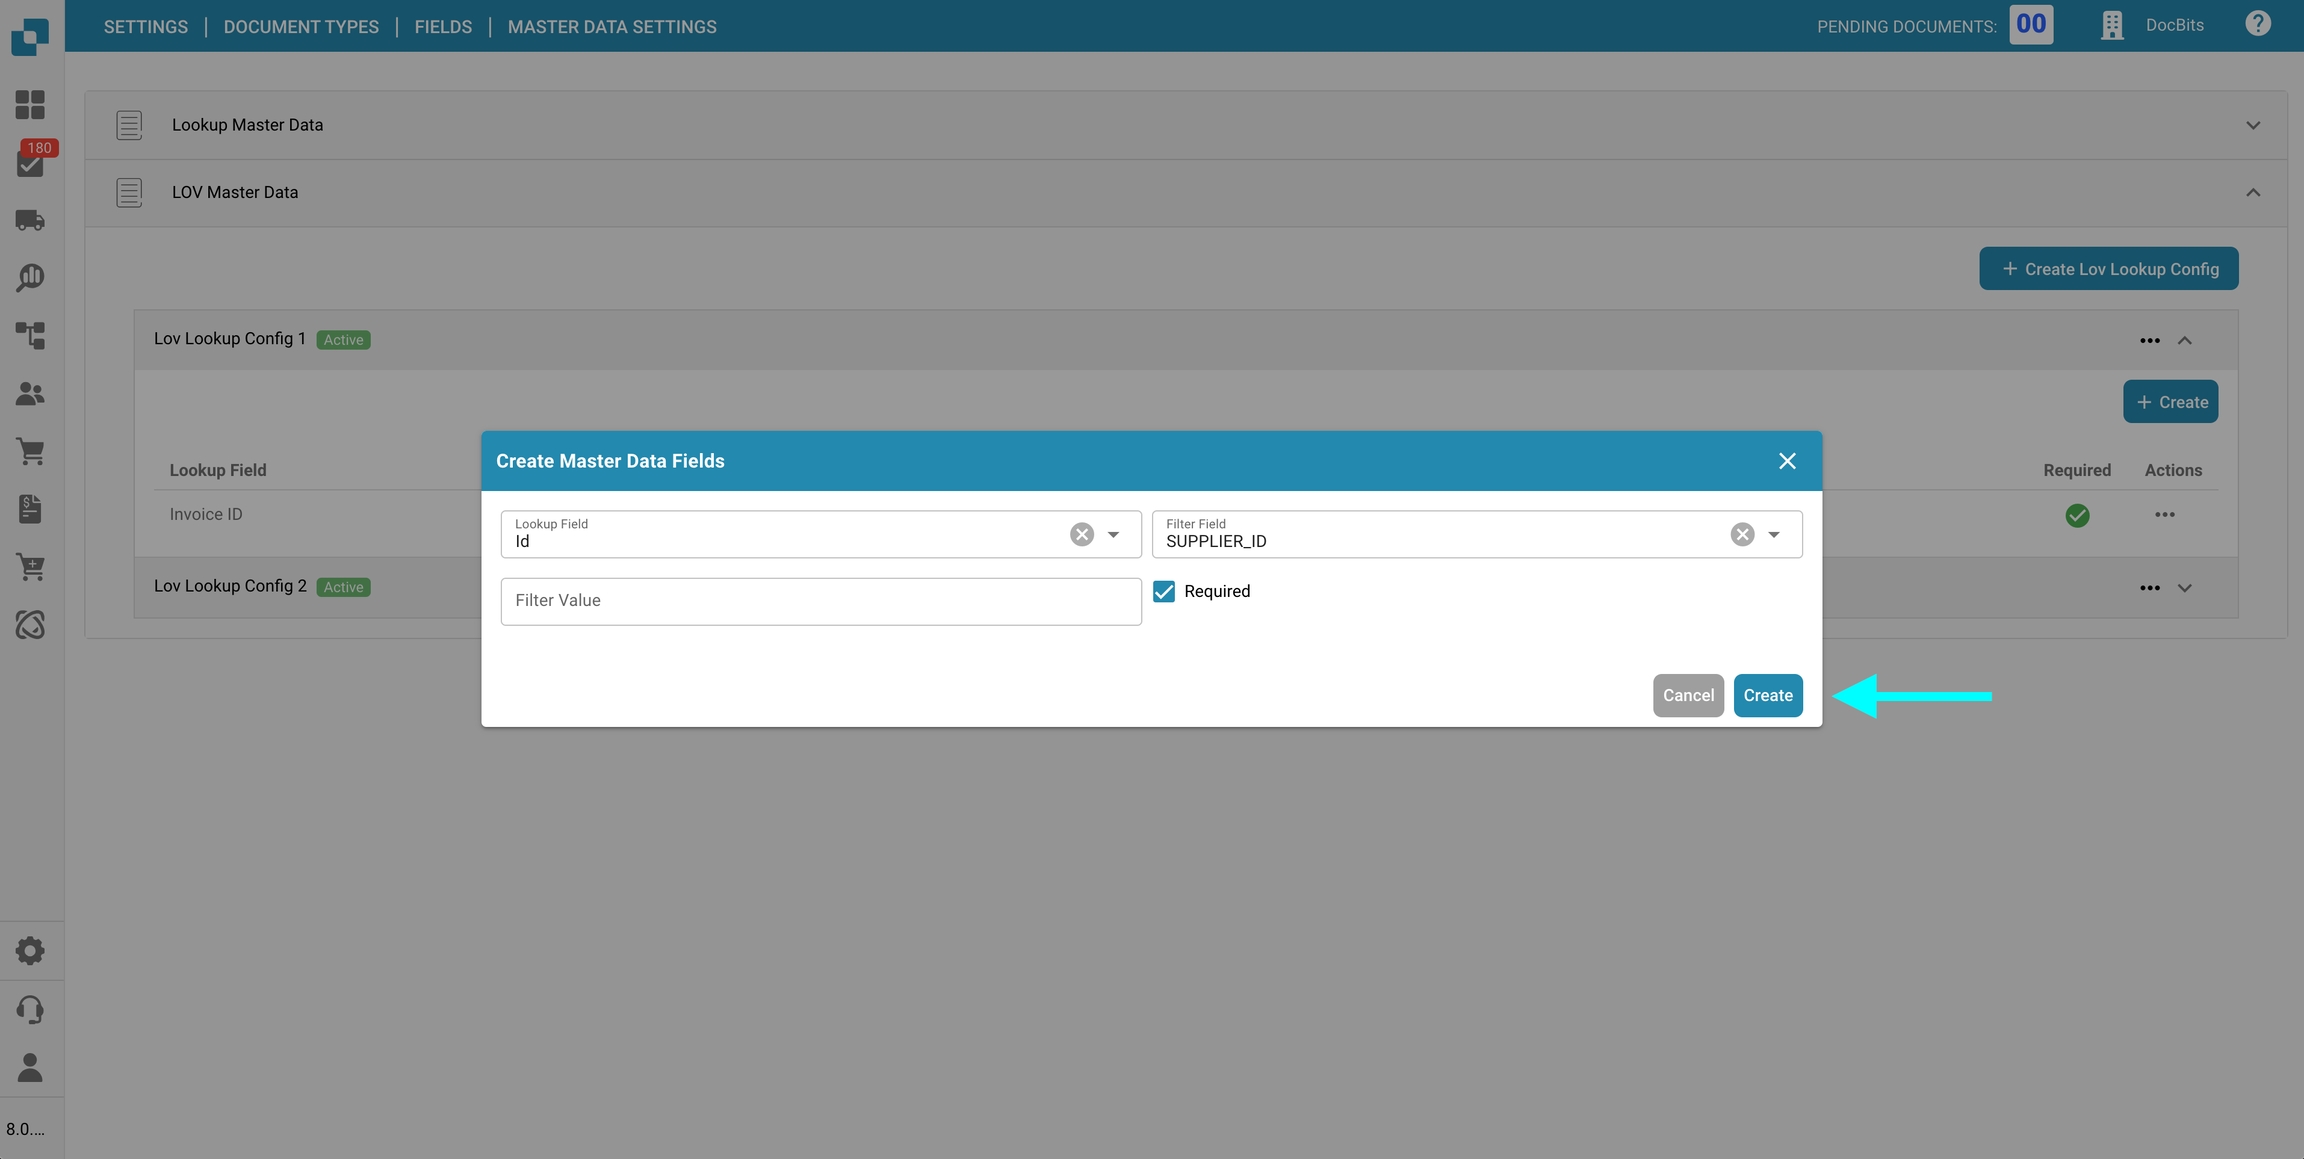This screenshot has height=1159, width=2304.
Task: Expand the Lookup Master Data section
Action: pos(2253,125)
